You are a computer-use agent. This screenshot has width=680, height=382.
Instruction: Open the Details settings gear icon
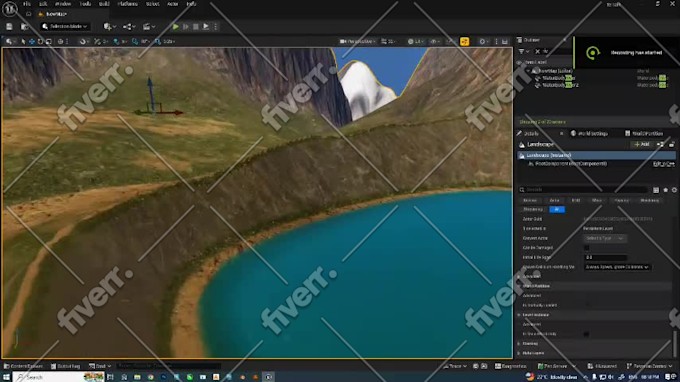pyautogui.click(x=674, y=190)
